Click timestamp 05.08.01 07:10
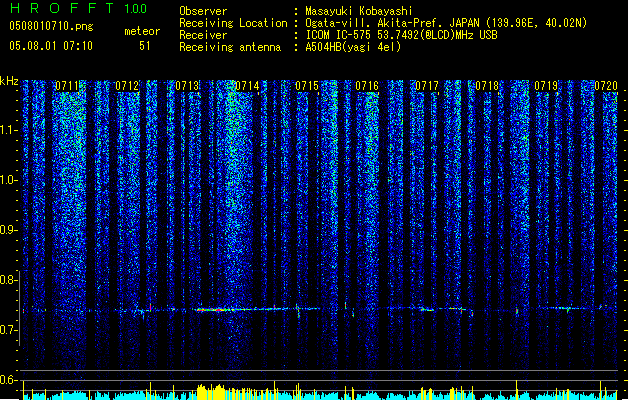 (51, 46)
